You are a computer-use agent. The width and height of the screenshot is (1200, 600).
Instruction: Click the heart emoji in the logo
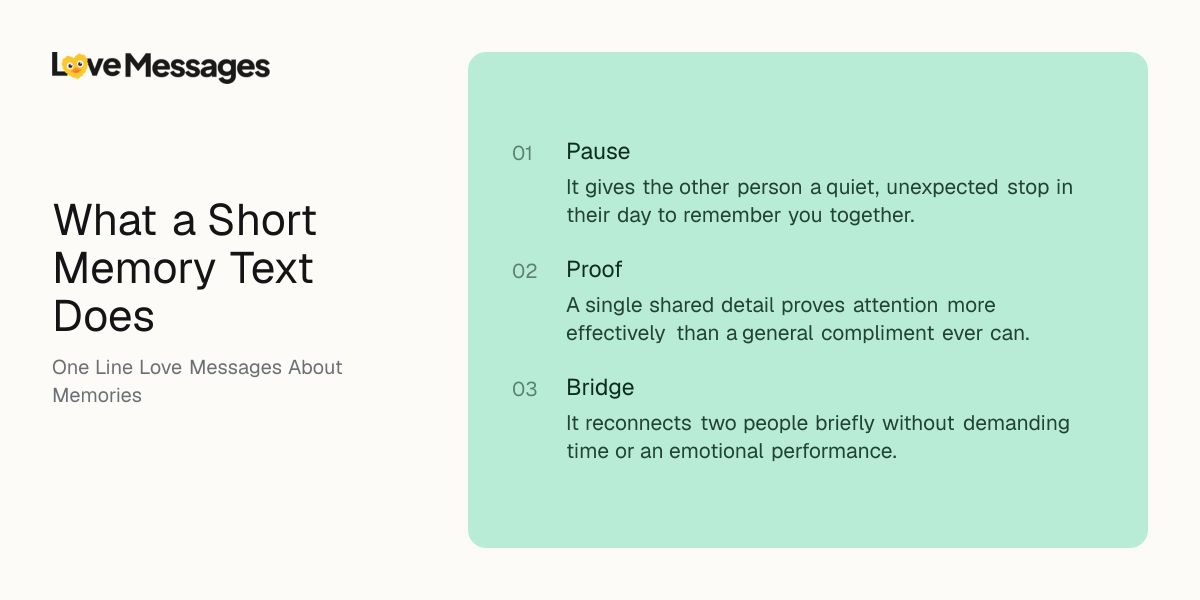click(74, 66)
